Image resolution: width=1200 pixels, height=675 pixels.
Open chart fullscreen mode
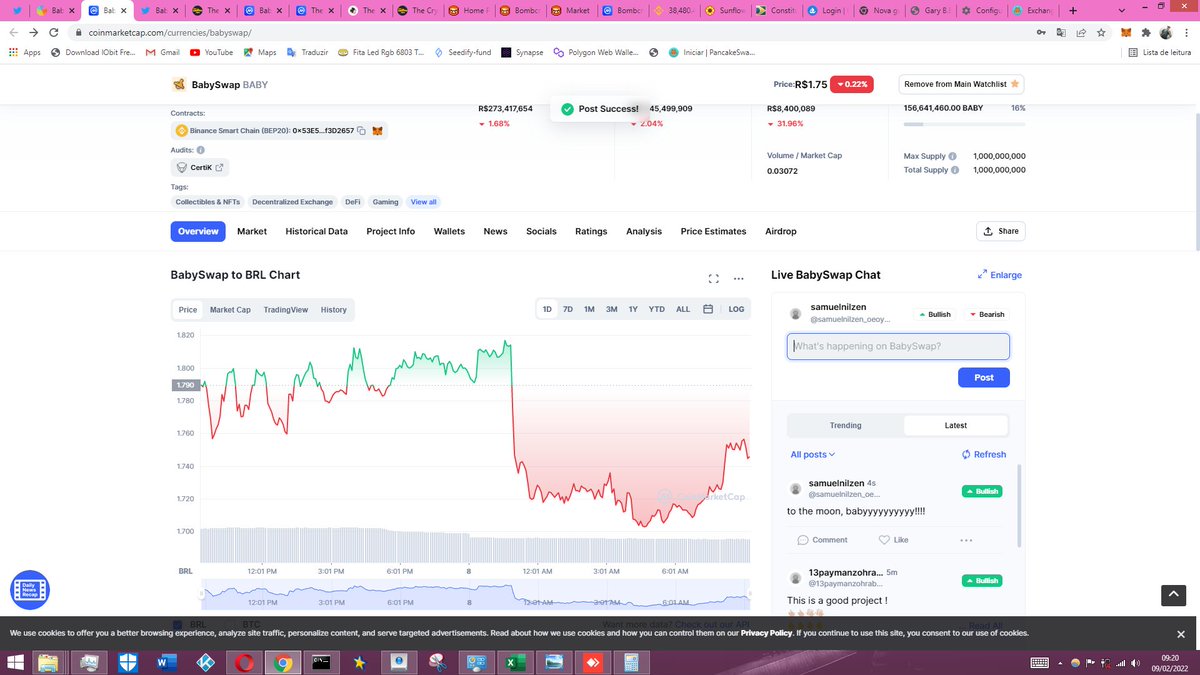[x=714, y=279]
